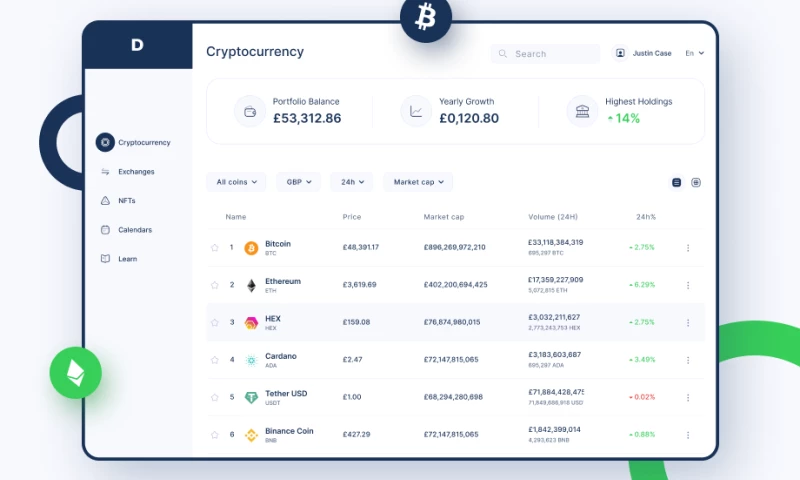This screenshot has width=800, height=480.
Task: Click Portfolio Balance value £53,312.86
Action: point(307,118)
